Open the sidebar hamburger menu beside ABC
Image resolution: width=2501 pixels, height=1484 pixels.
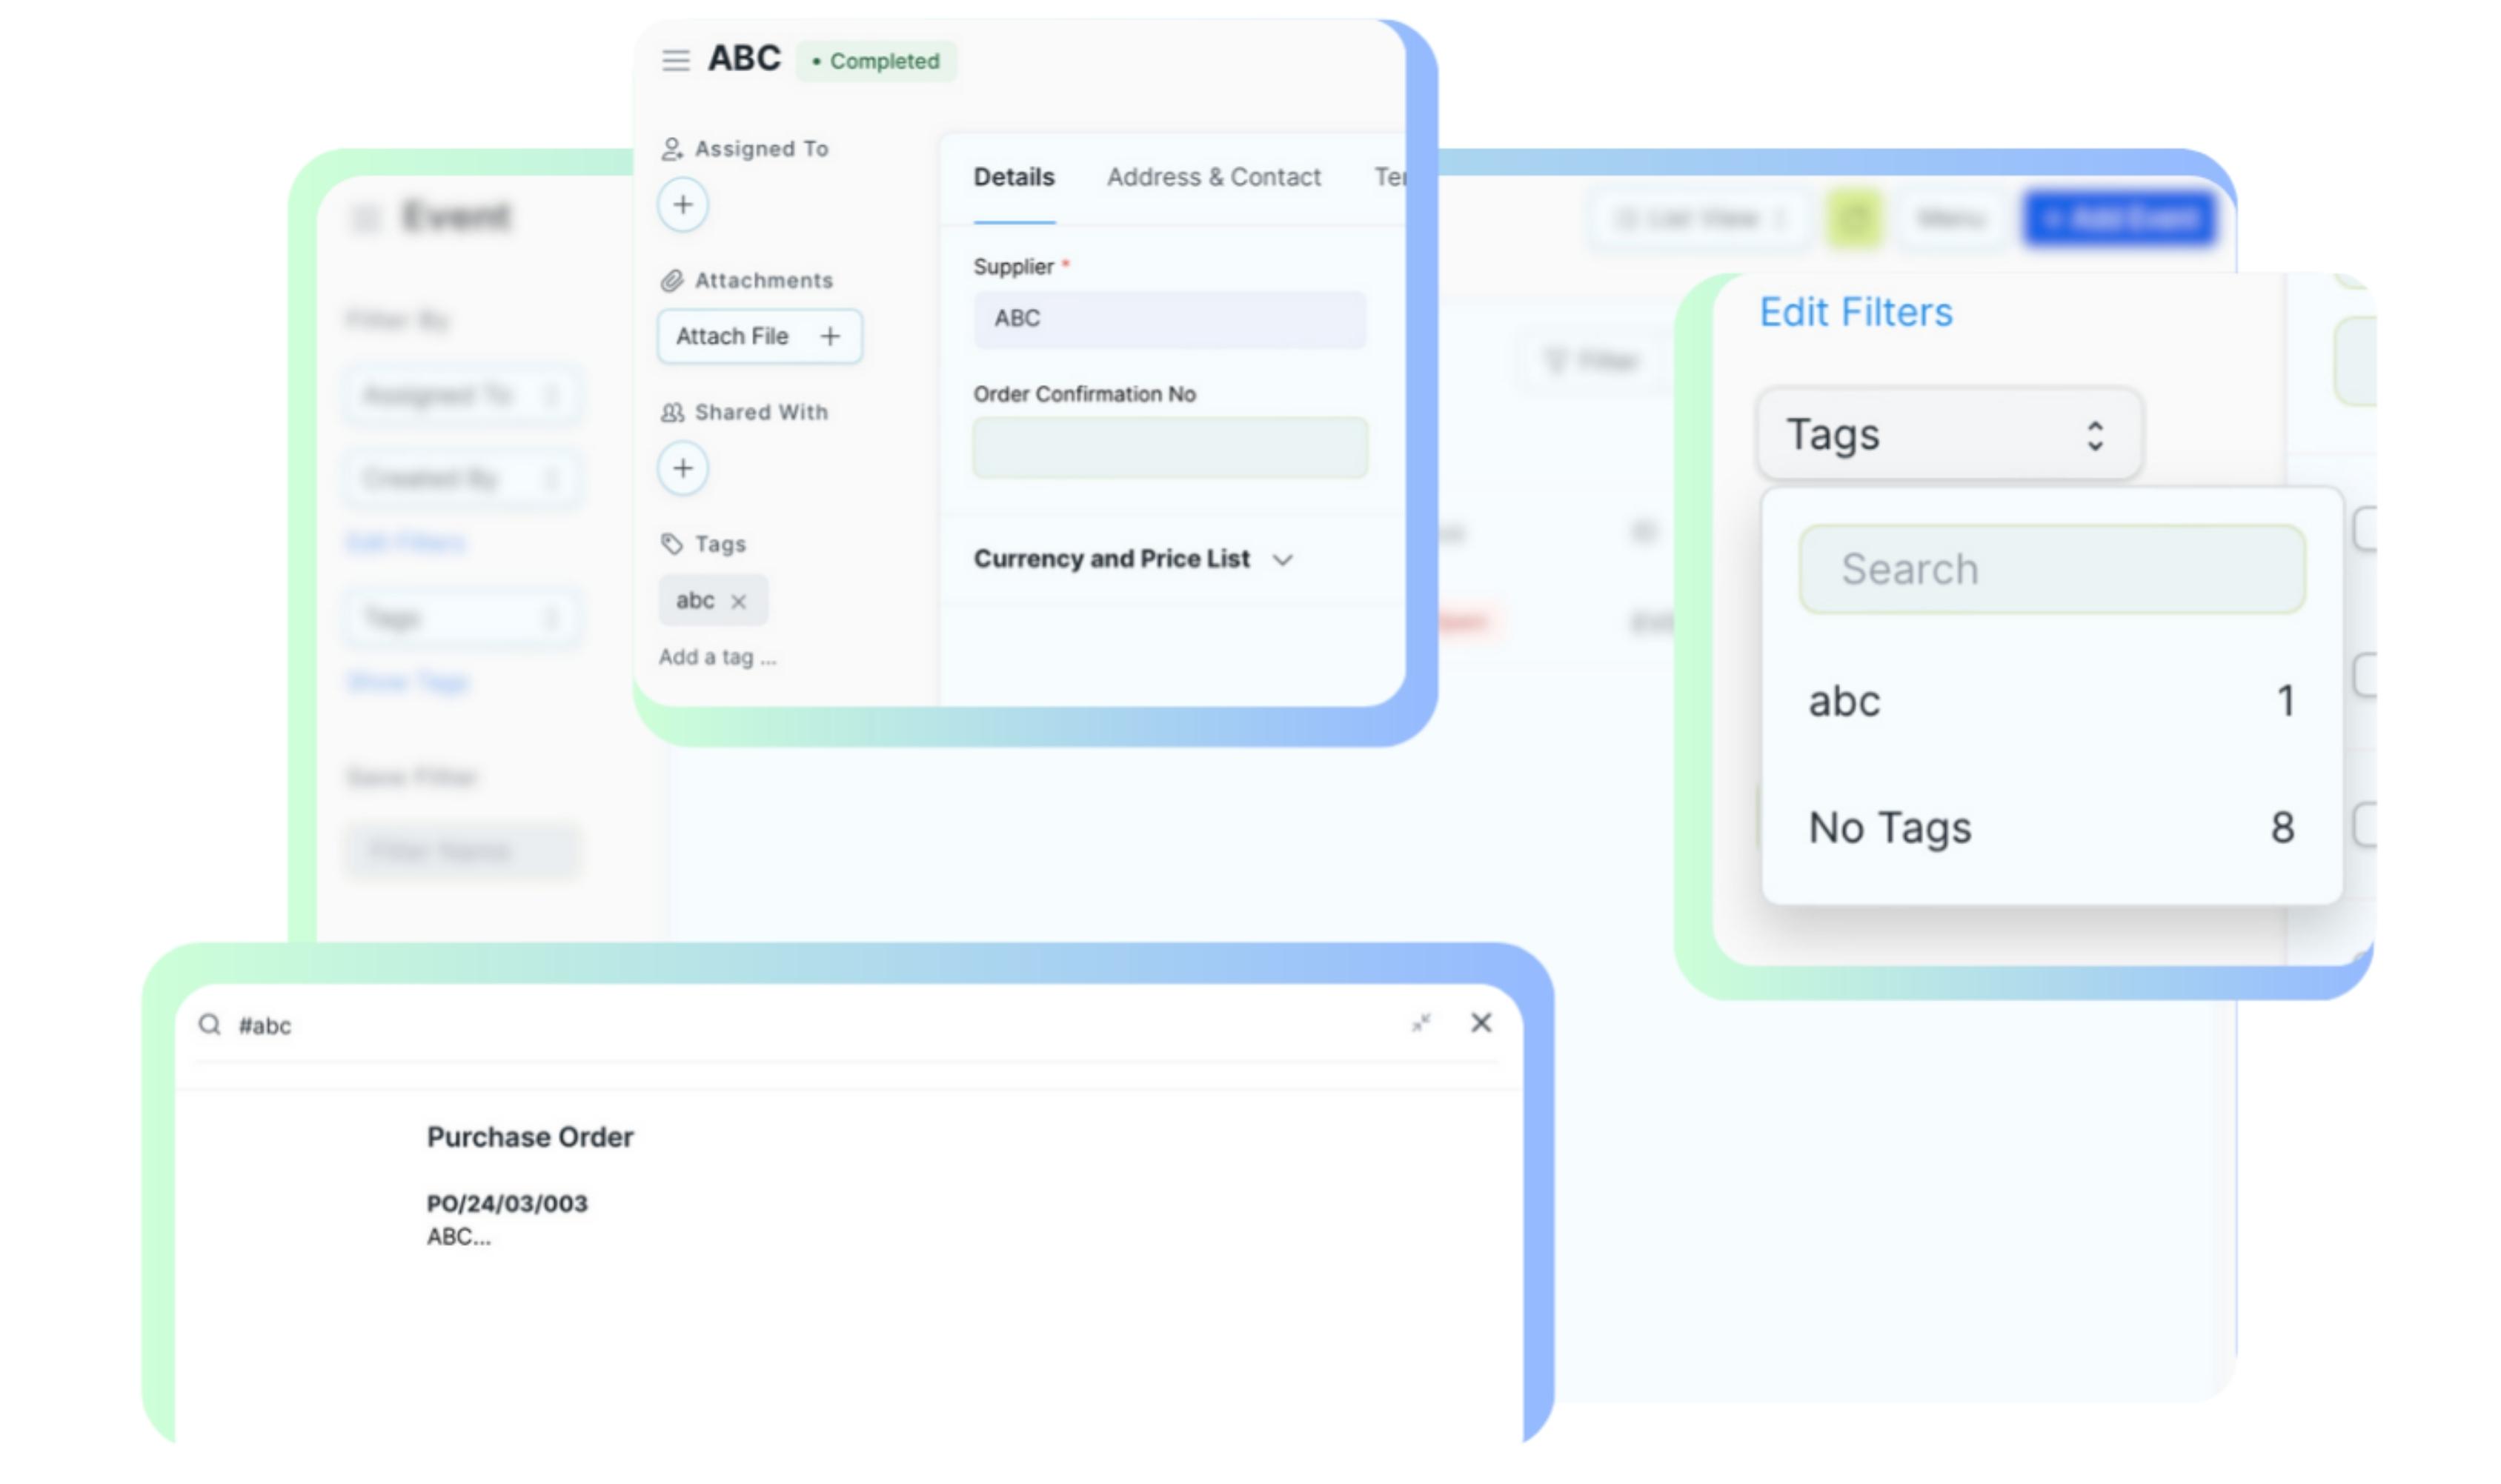[x=675, y=60]
